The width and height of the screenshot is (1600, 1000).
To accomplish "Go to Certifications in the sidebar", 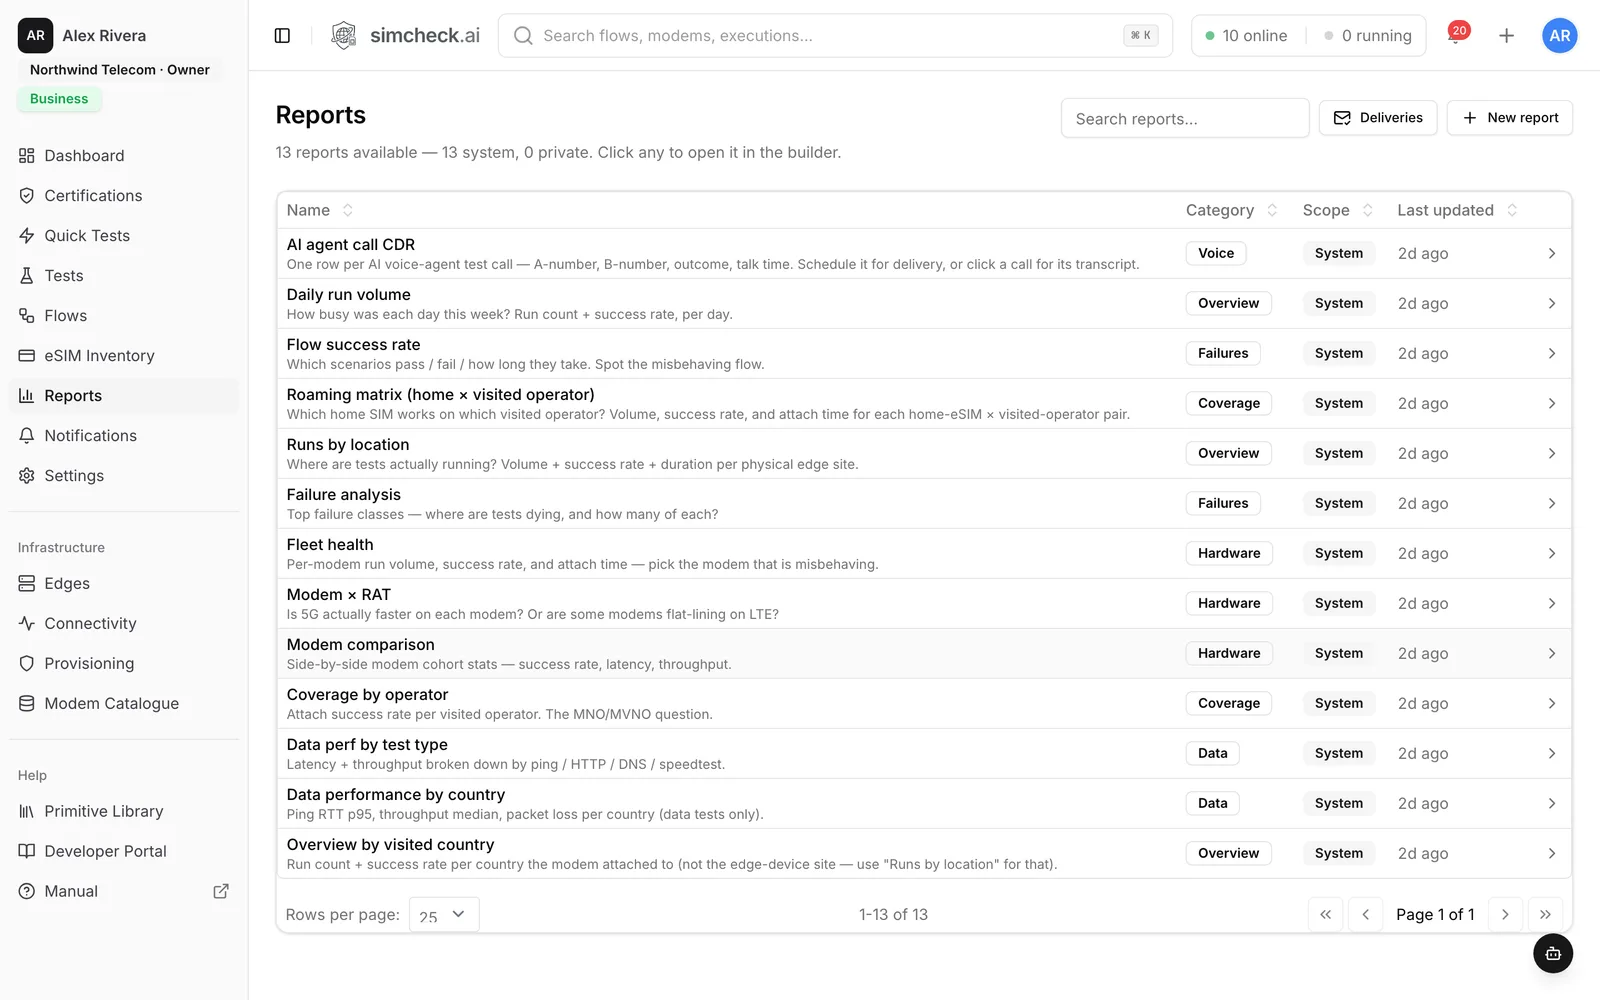I will [x=124, y=196].
